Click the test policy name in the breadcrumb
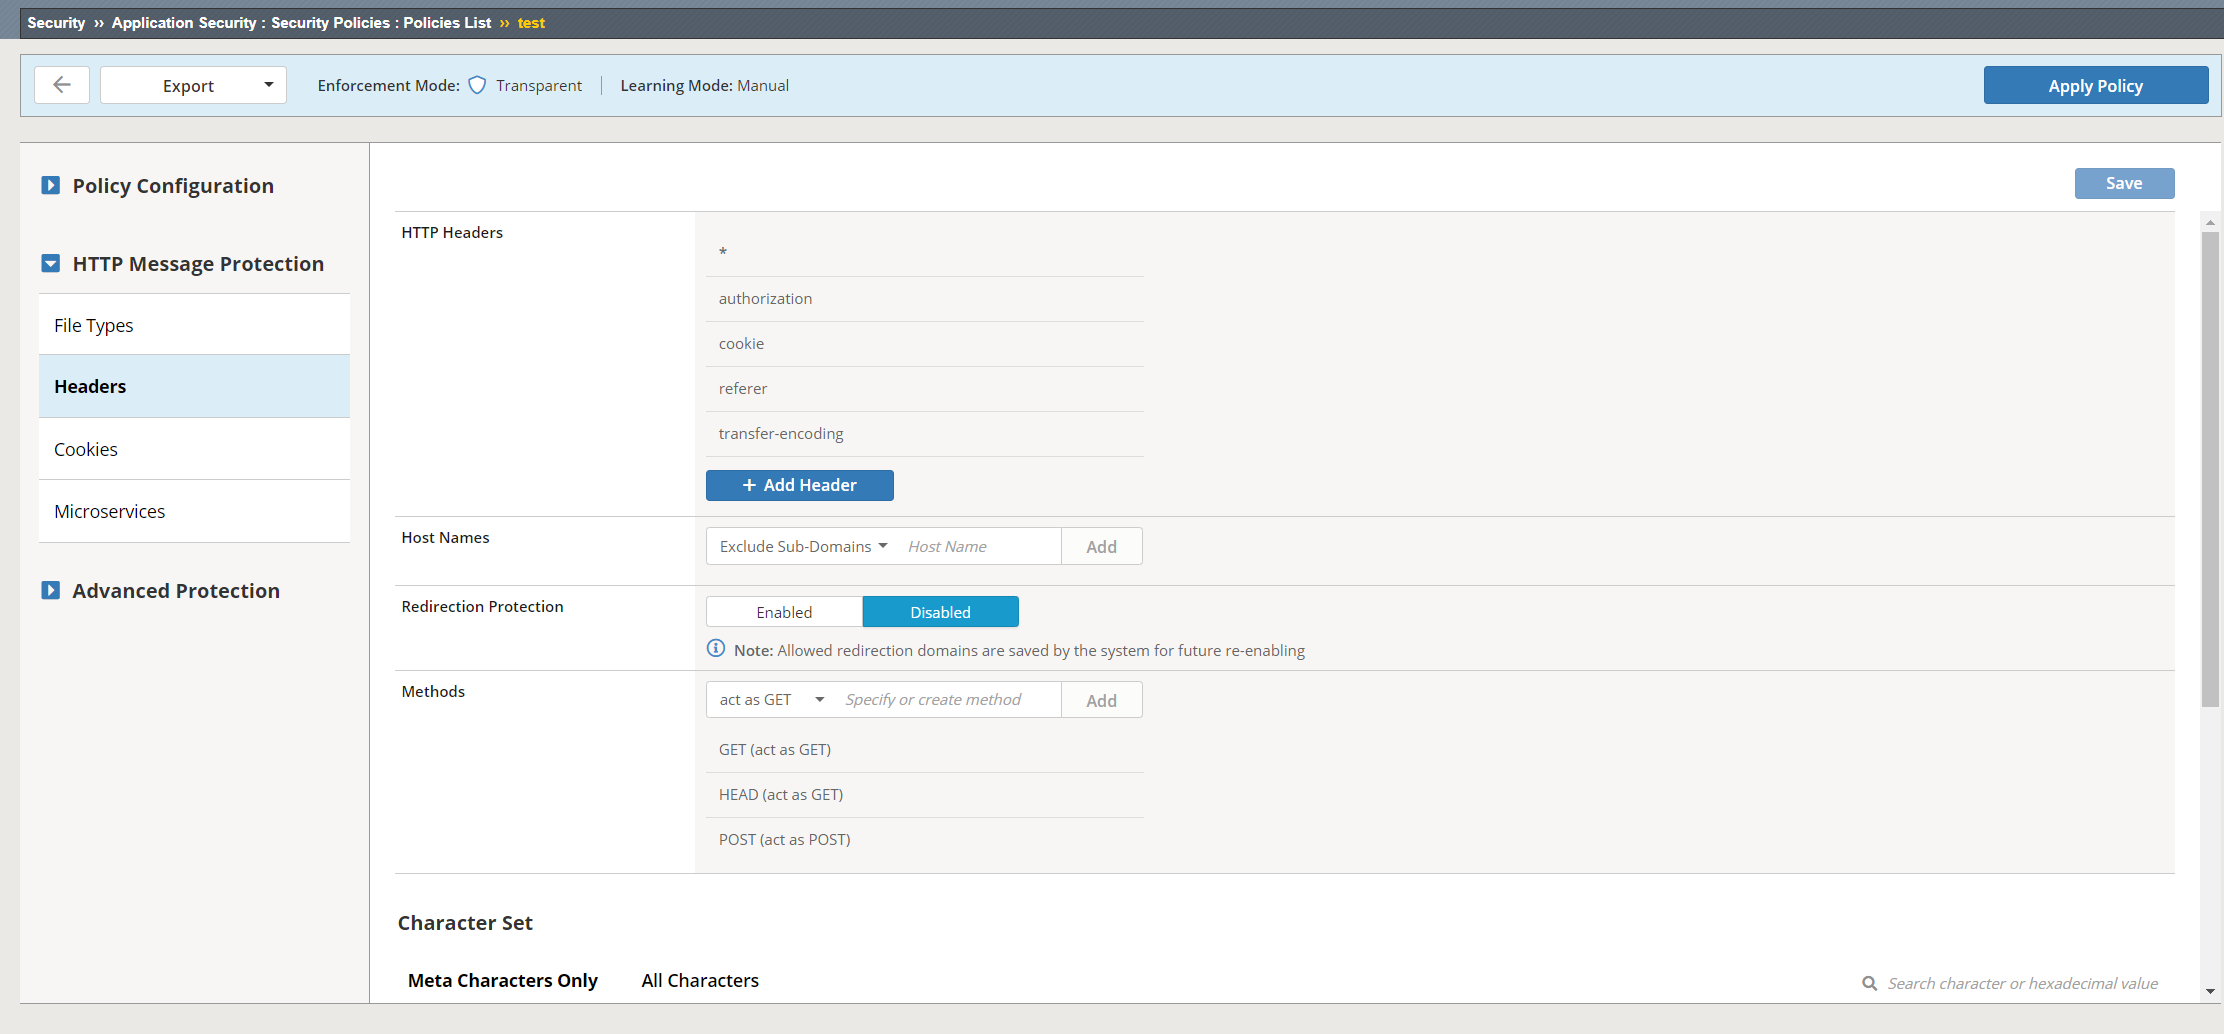 pos(531,22)
